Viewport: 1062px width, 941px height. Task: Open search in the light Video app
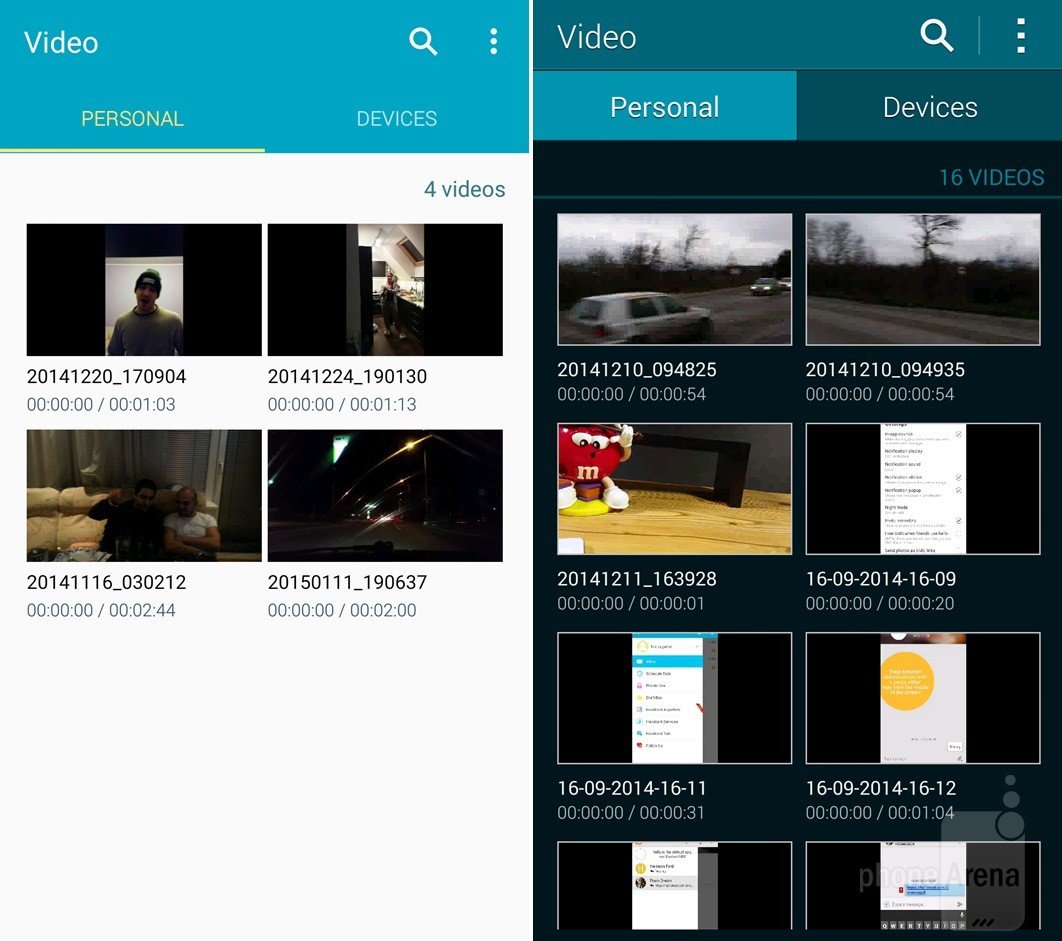pos(423,41)
